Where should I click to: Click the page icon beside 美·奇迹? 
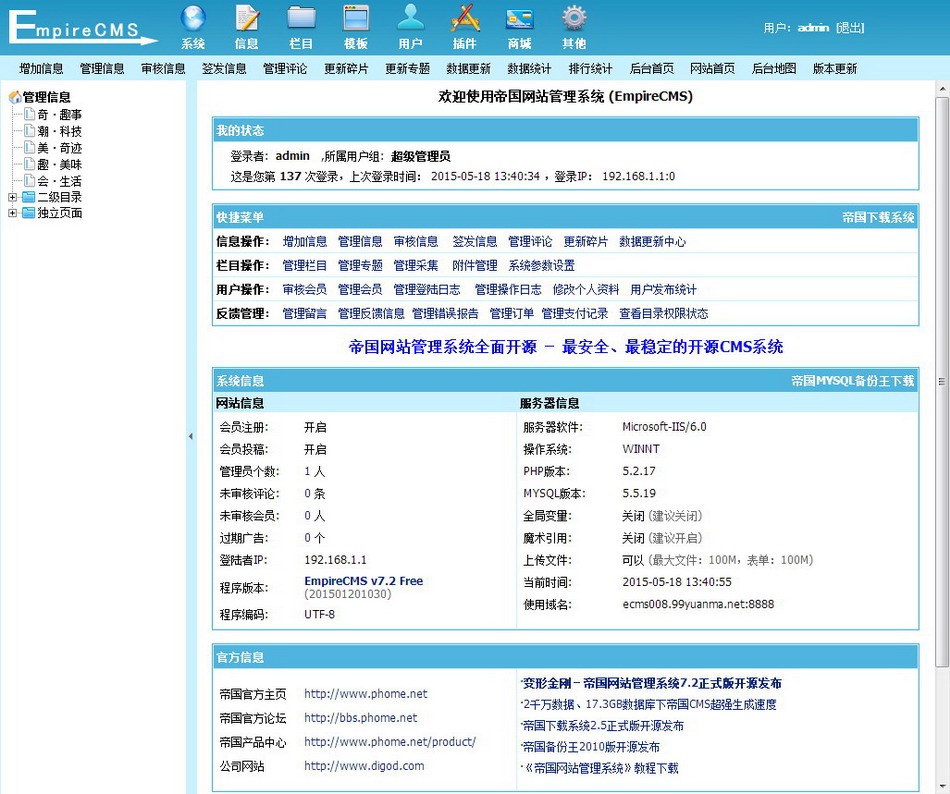[x=29, y=147]
